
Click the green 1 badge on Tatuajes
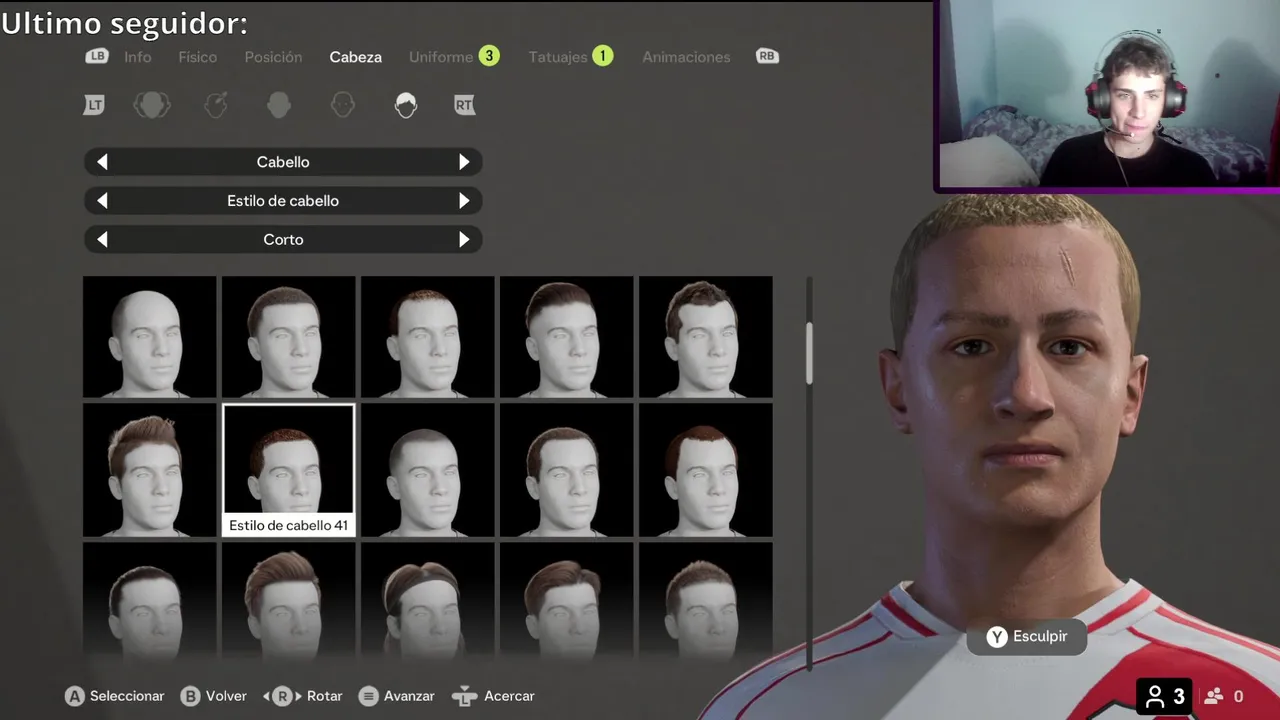[602, 56]
